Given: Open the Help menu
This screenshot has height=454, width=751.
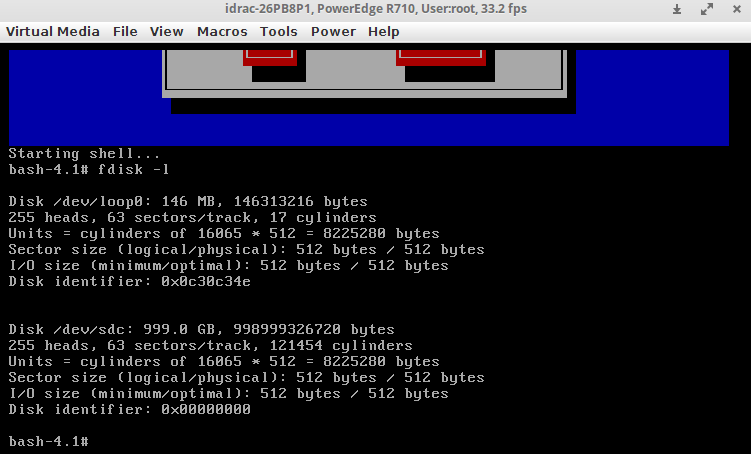Looking at the screenshot, I should 383,31.
